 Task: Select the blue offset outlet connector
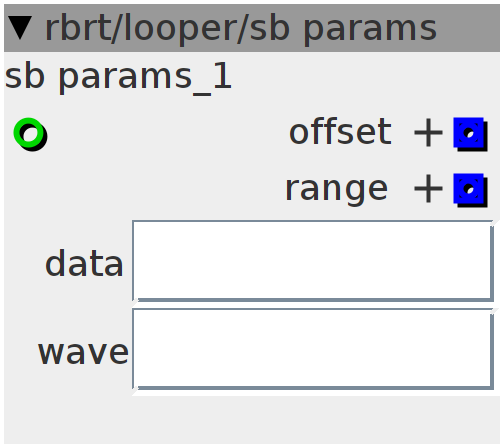point(470,134)
